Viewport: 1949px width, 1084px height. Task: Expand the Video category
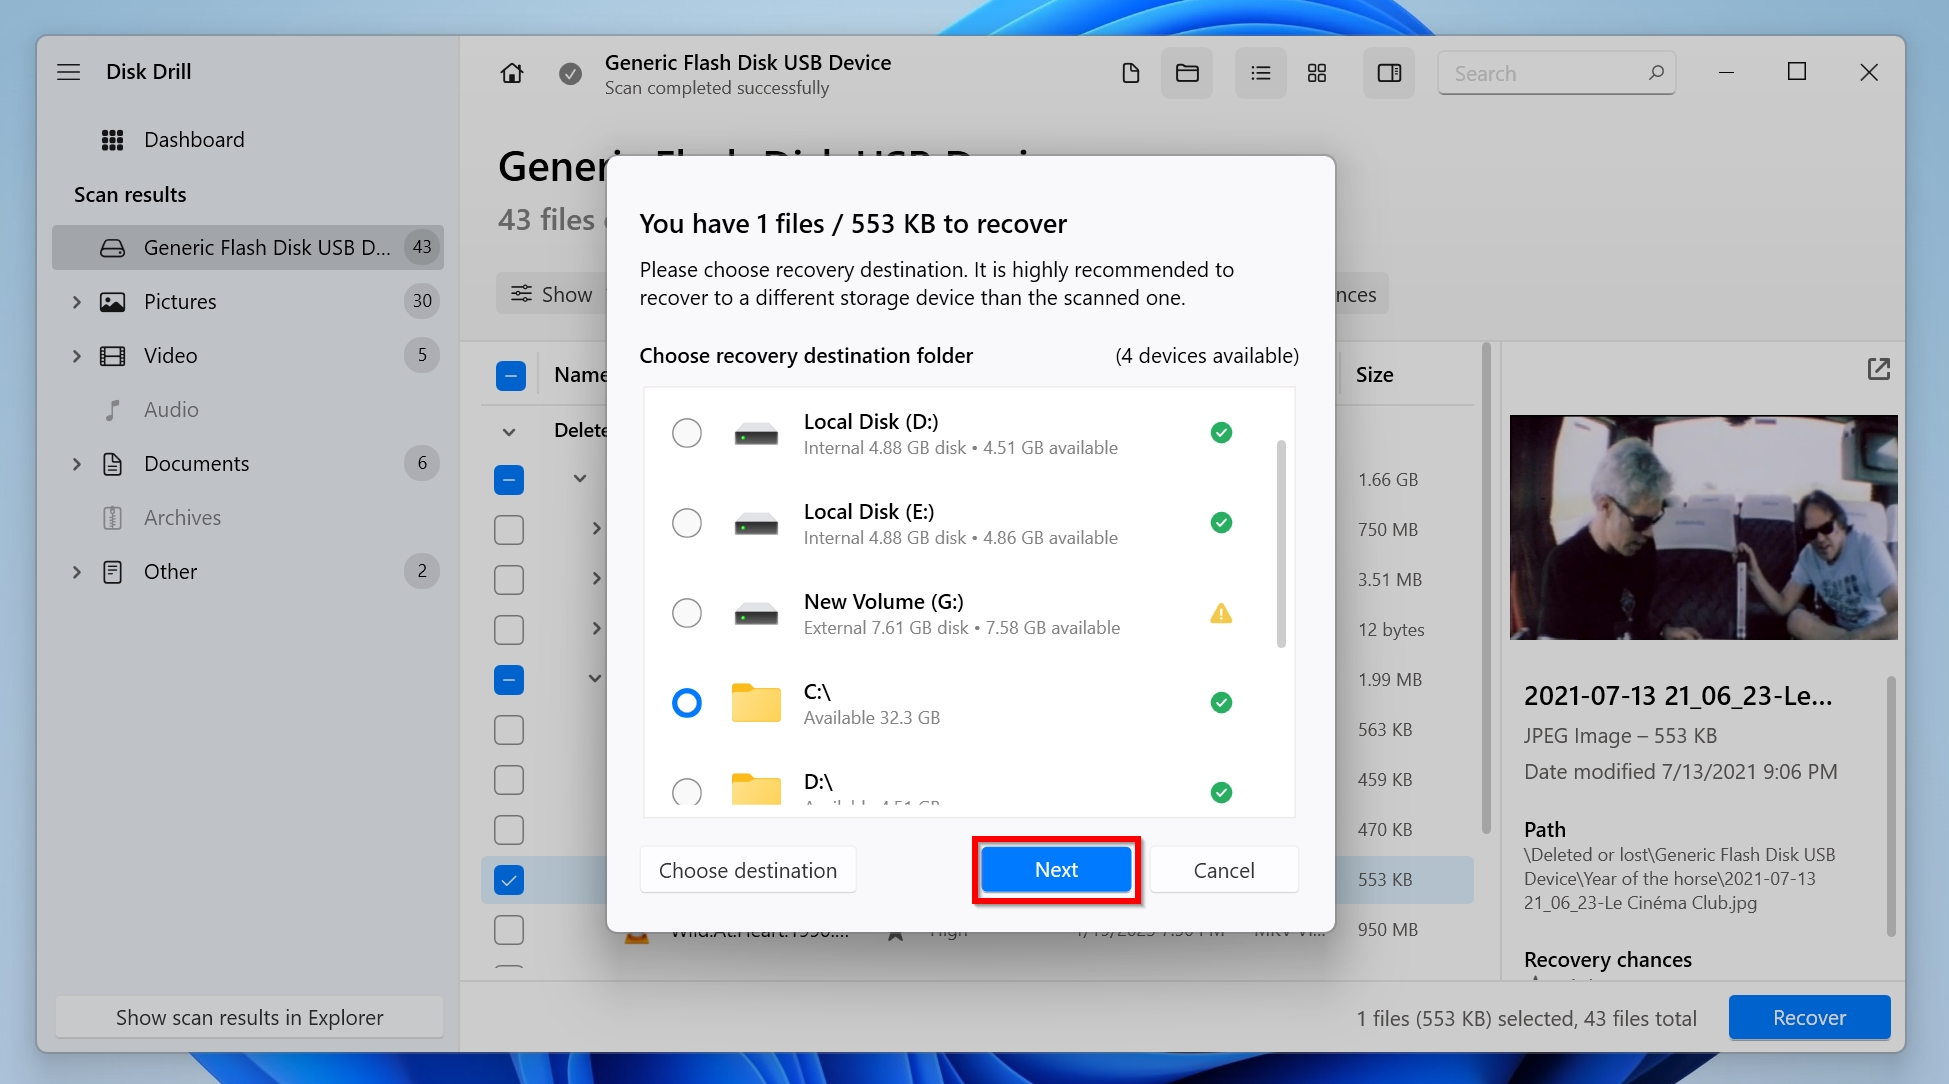tap(77, 356)
